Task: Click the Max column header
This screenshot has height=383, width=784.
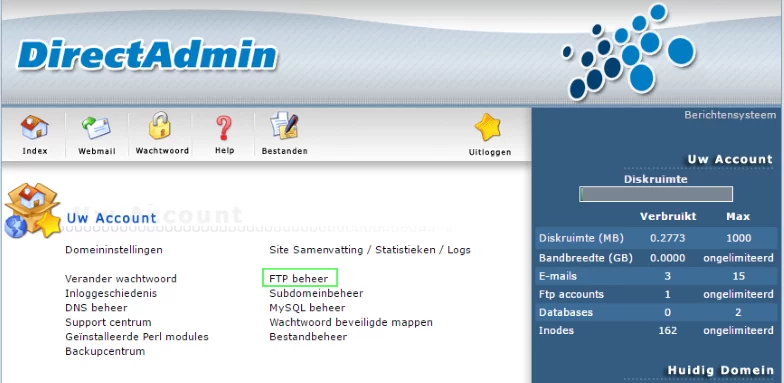Action: [x=738, y=216]
